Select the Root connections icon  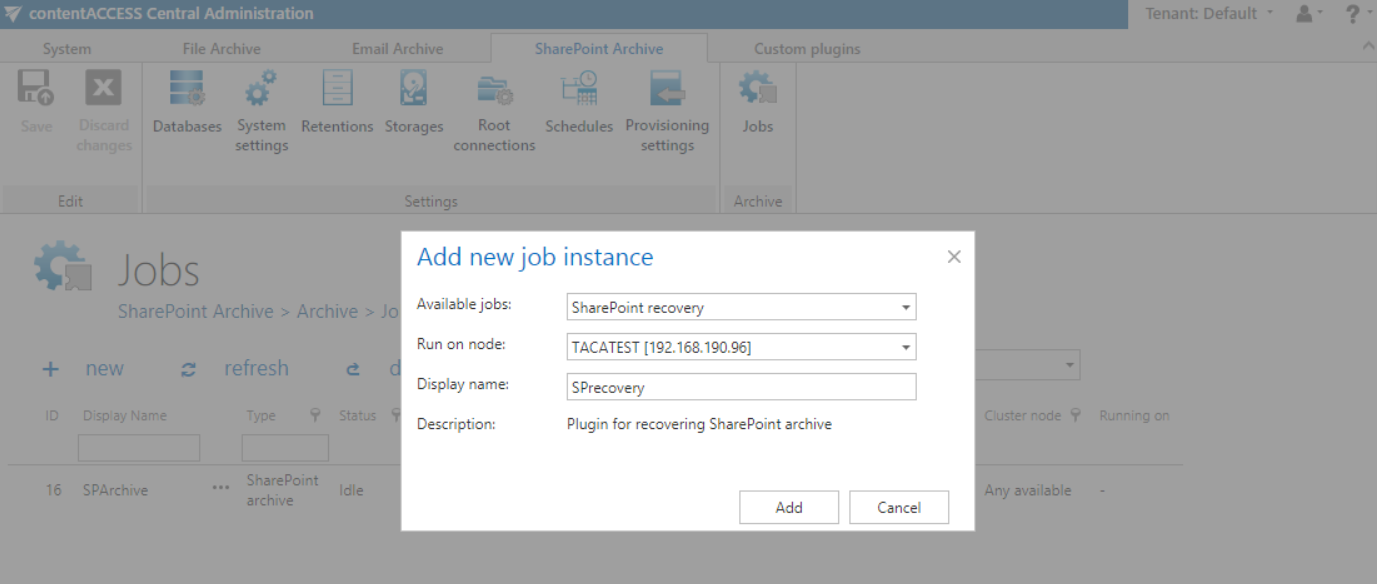[494, 90]
